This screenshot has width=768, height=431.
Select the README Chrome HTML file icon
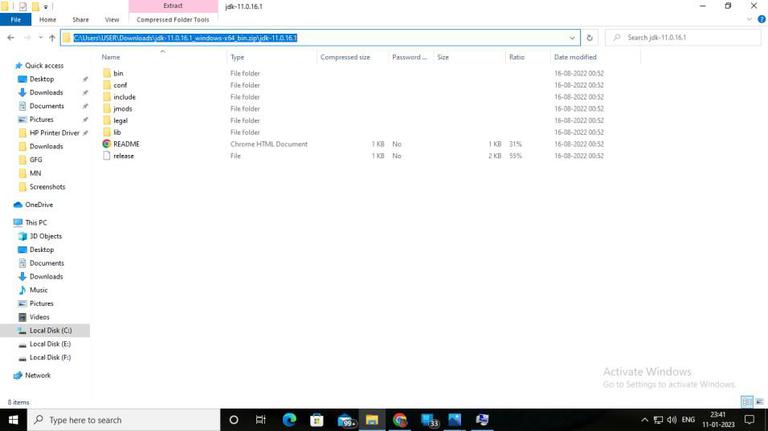coord(107,144)
